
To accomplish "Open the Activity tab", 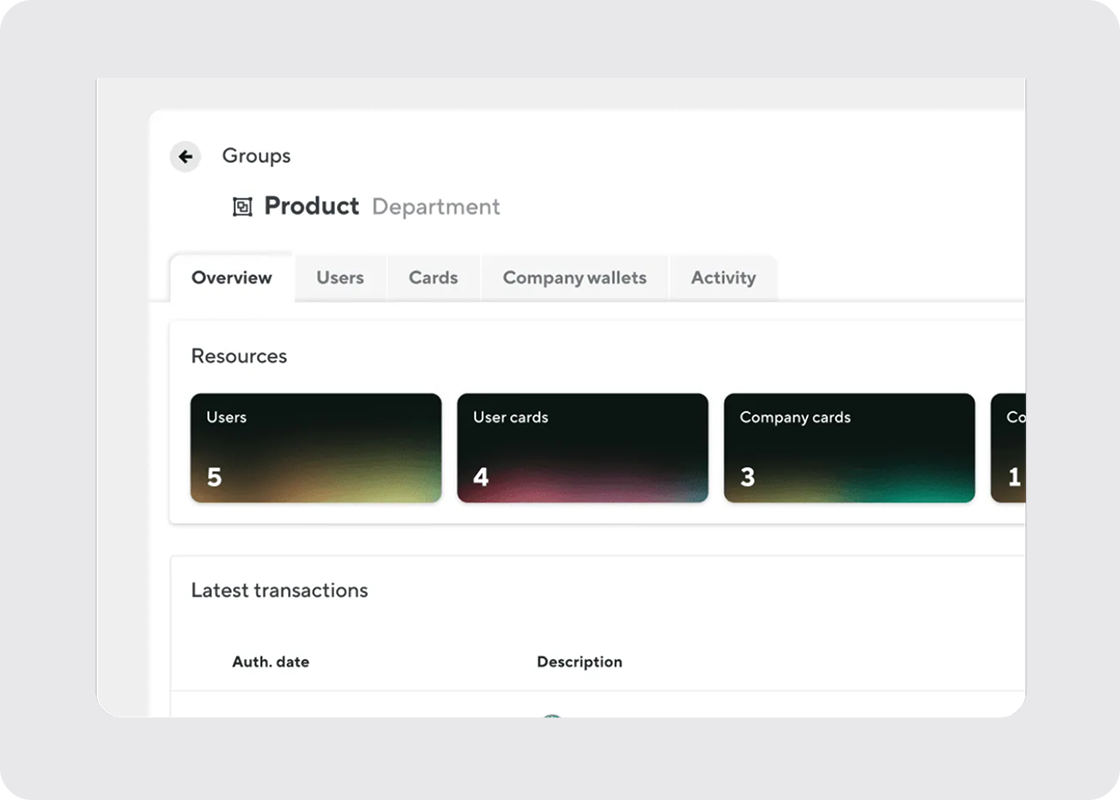I will click(723, 278).
